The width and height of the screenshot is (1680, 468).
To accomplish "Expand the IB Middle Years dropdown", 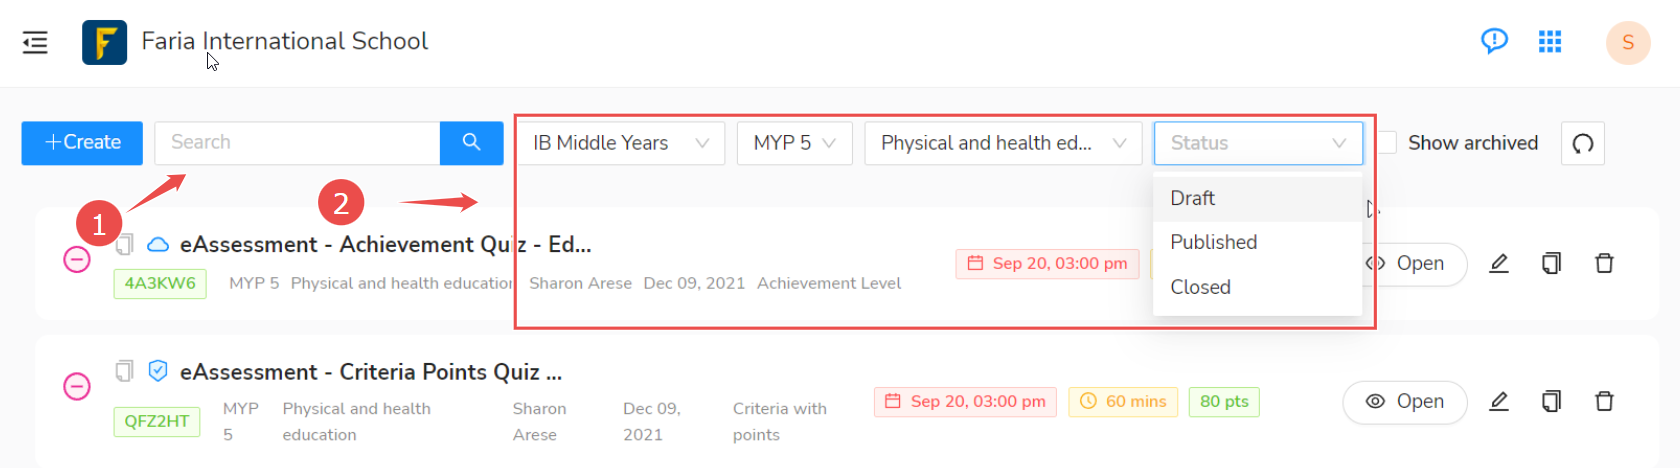I will 621,143.
